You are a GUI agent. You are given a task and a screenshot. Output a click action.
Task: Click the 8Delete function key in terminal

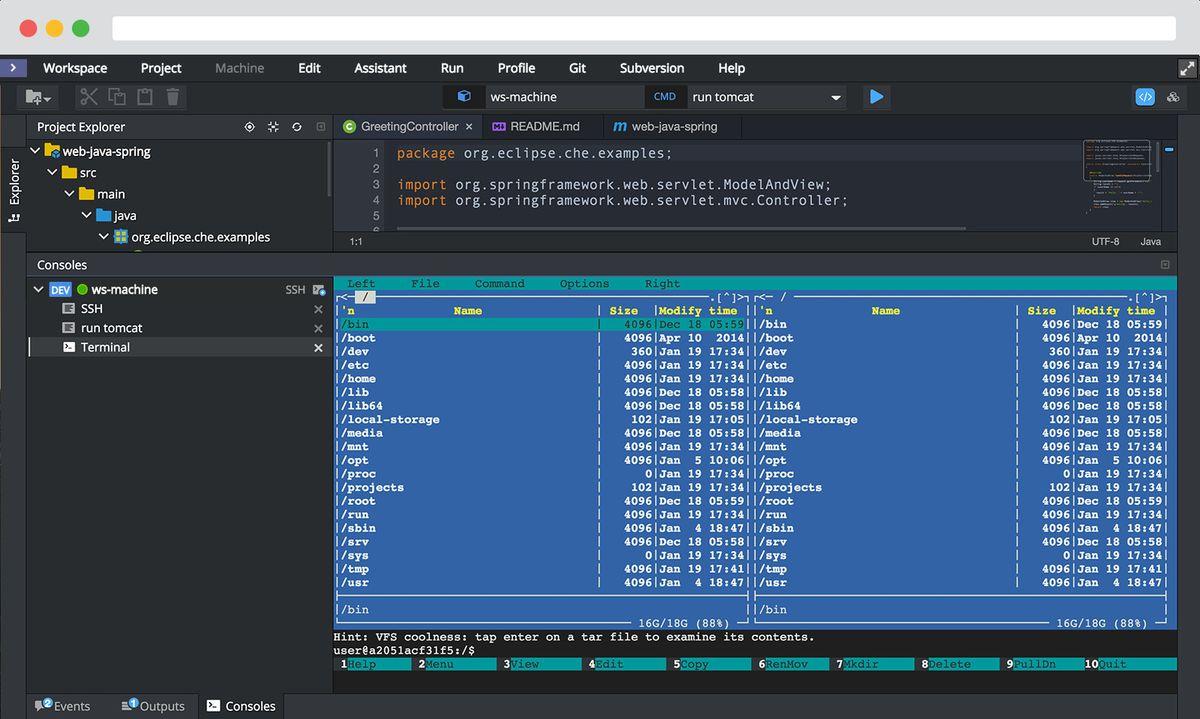pyautogui.click(x=960, y=664)
